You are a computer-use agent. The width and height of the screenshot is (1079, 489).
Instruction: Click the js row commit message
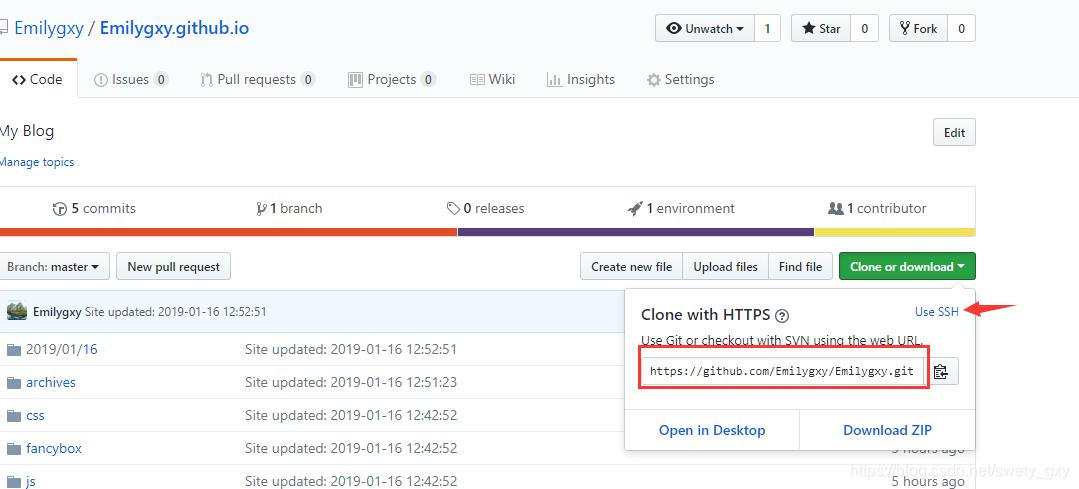point(351,481)
